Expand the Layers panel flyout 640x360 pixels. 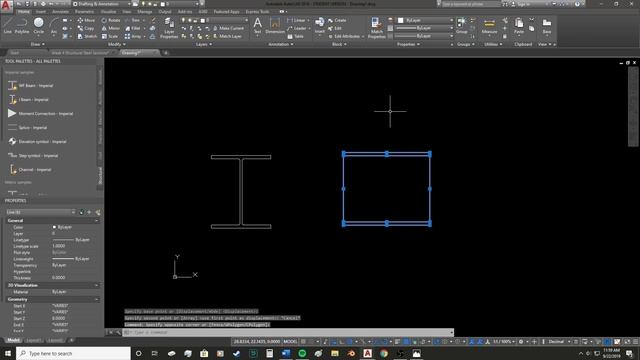(x=204, y=44)
